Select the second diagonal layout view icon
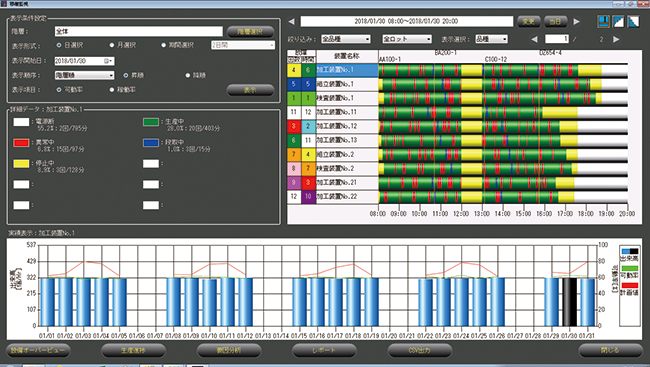This screenshot has height=367, width=650. click(x=618, y=22)
